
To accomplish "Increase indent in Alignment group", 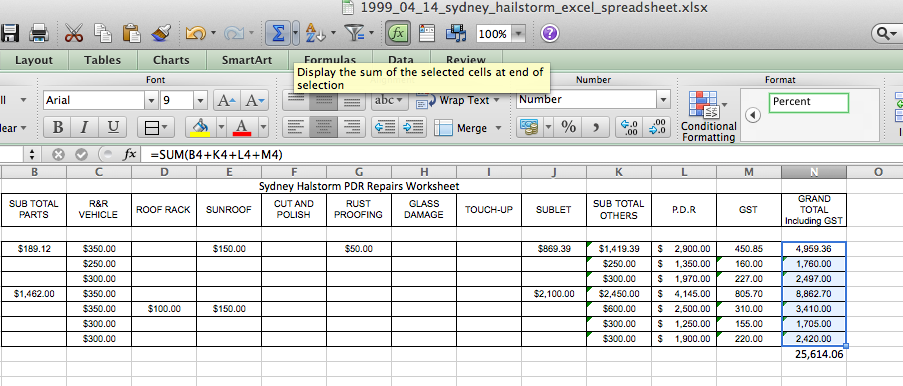I will click(413, 127).
